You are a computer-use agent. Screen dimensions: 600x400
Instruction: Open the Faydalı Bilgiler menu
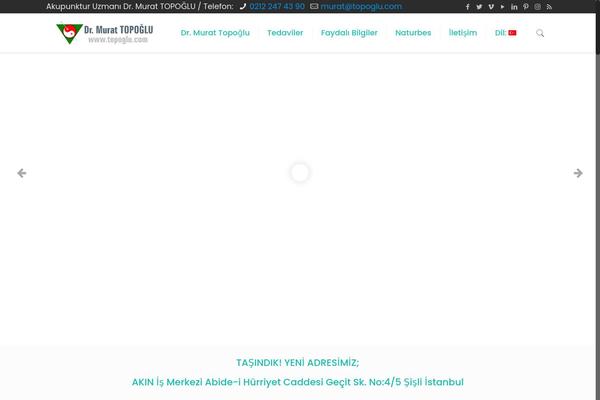[x=349, y=33]
